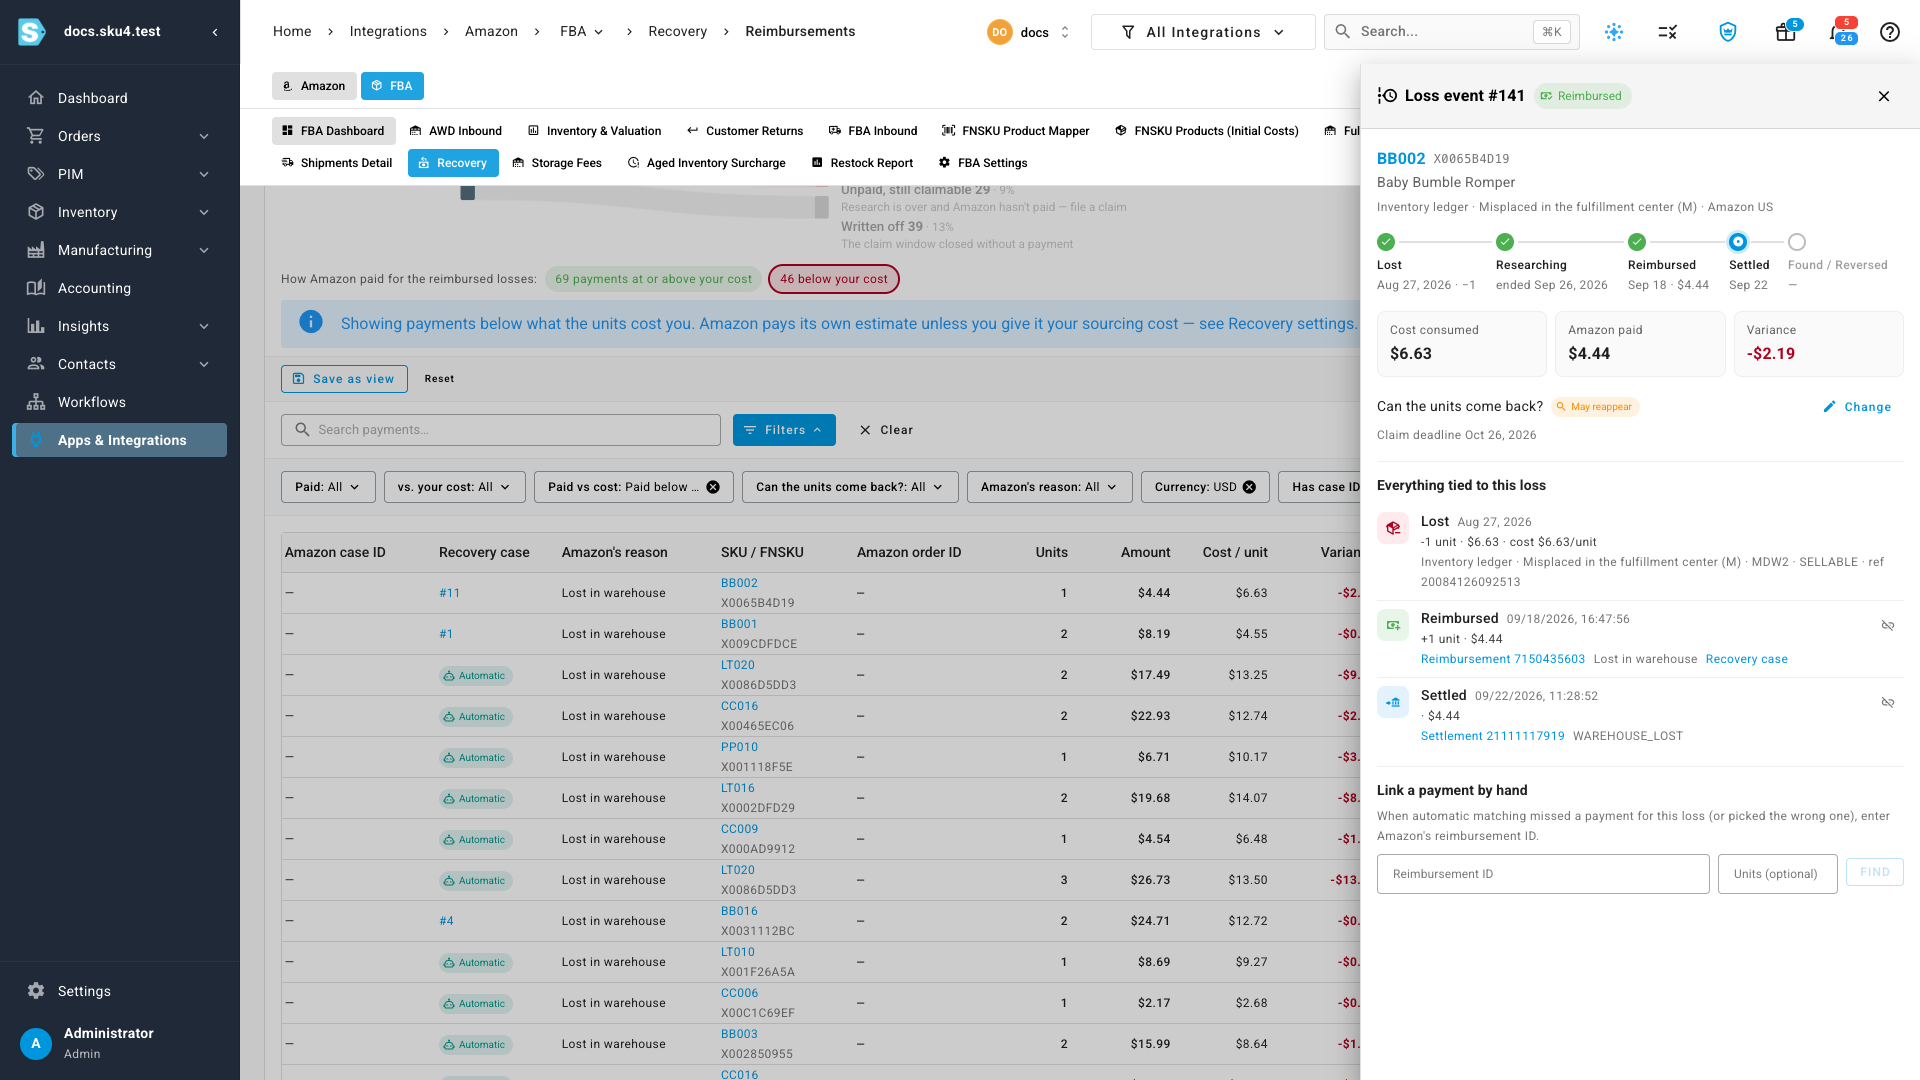Click the search magnifier in payments search
The image size is (1920, 1080).
coord(302,430)
